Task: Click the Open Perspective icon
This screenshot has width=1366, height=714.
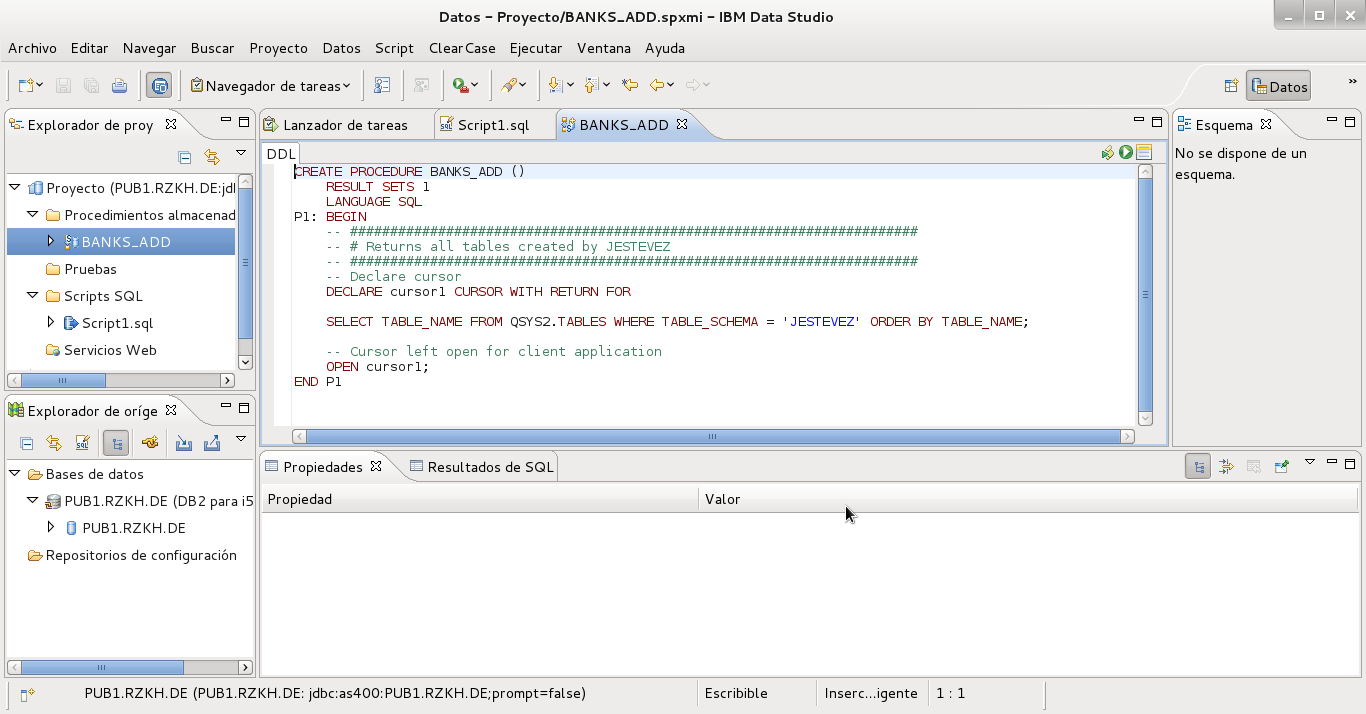Action: click(x=1231, y=87)
